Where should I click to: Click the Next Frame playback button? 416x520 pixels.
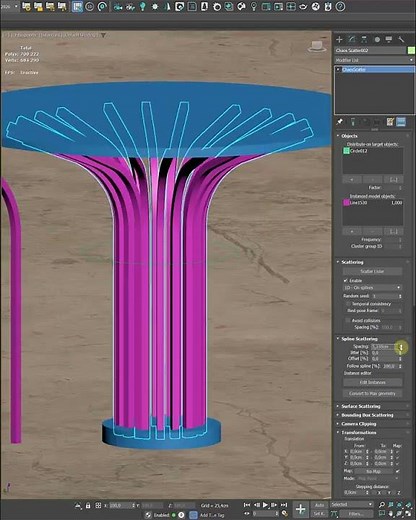point(274,505)
